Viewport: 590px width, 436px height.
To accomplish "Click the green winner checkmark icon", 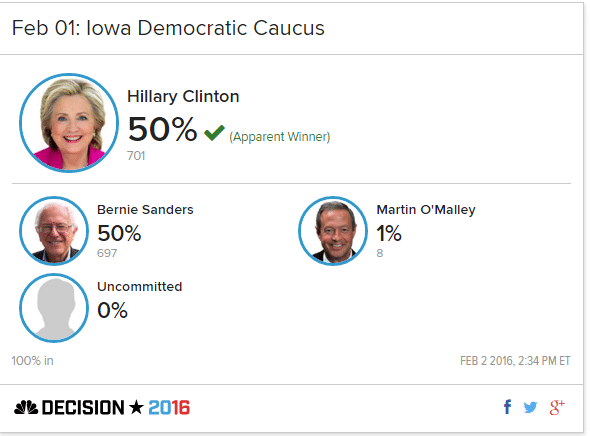I will pyautogui.click(x=214, y=133).
